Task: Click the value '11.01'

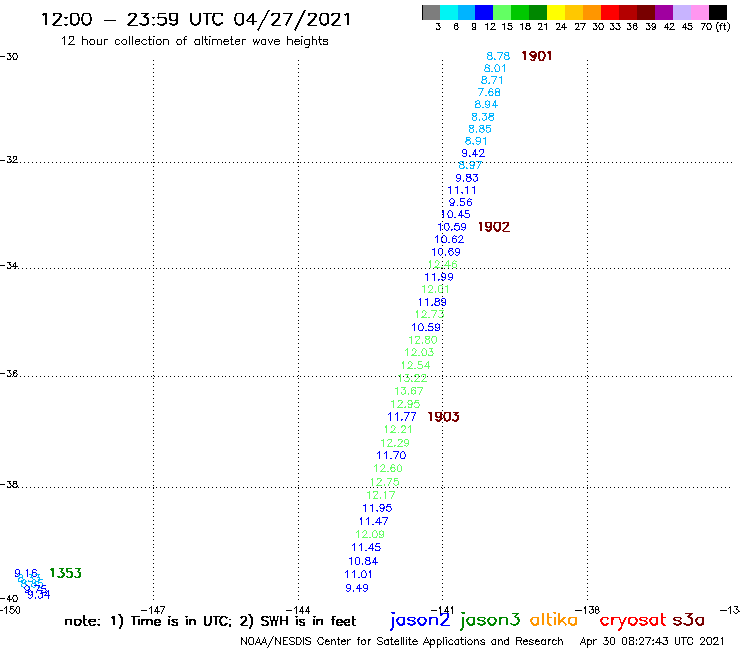Action: (359, 574)
